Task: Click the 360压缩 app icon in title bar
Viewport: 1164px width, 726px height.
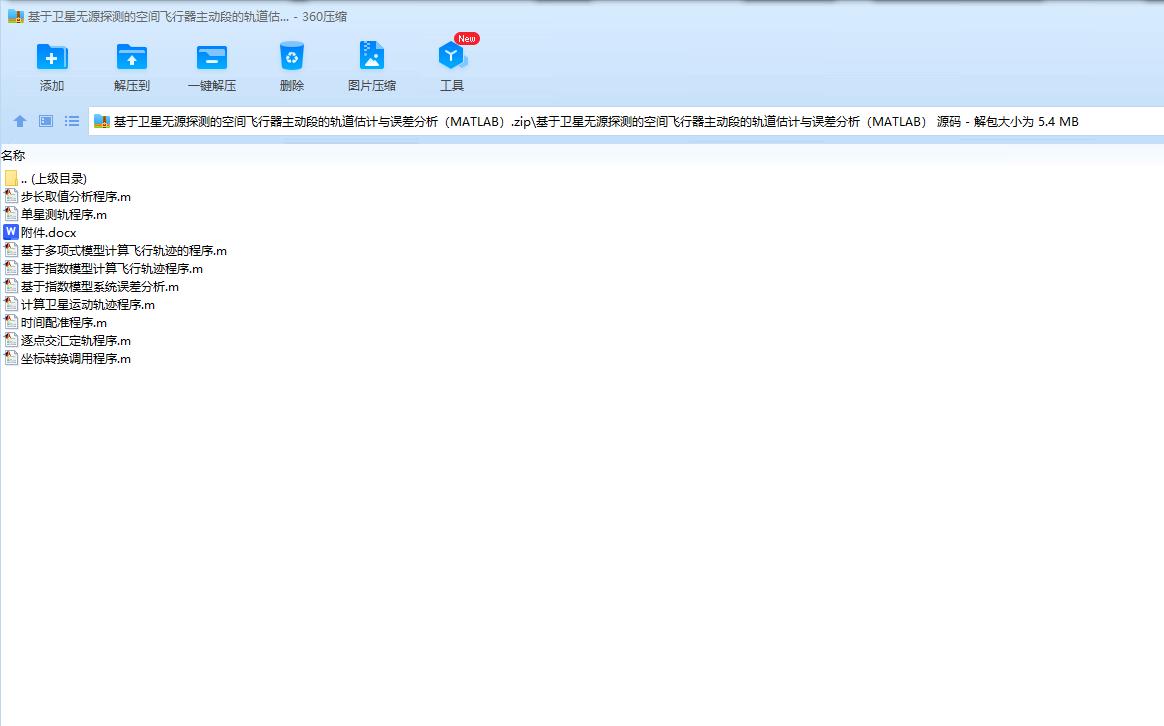Action: pos(16,16)
